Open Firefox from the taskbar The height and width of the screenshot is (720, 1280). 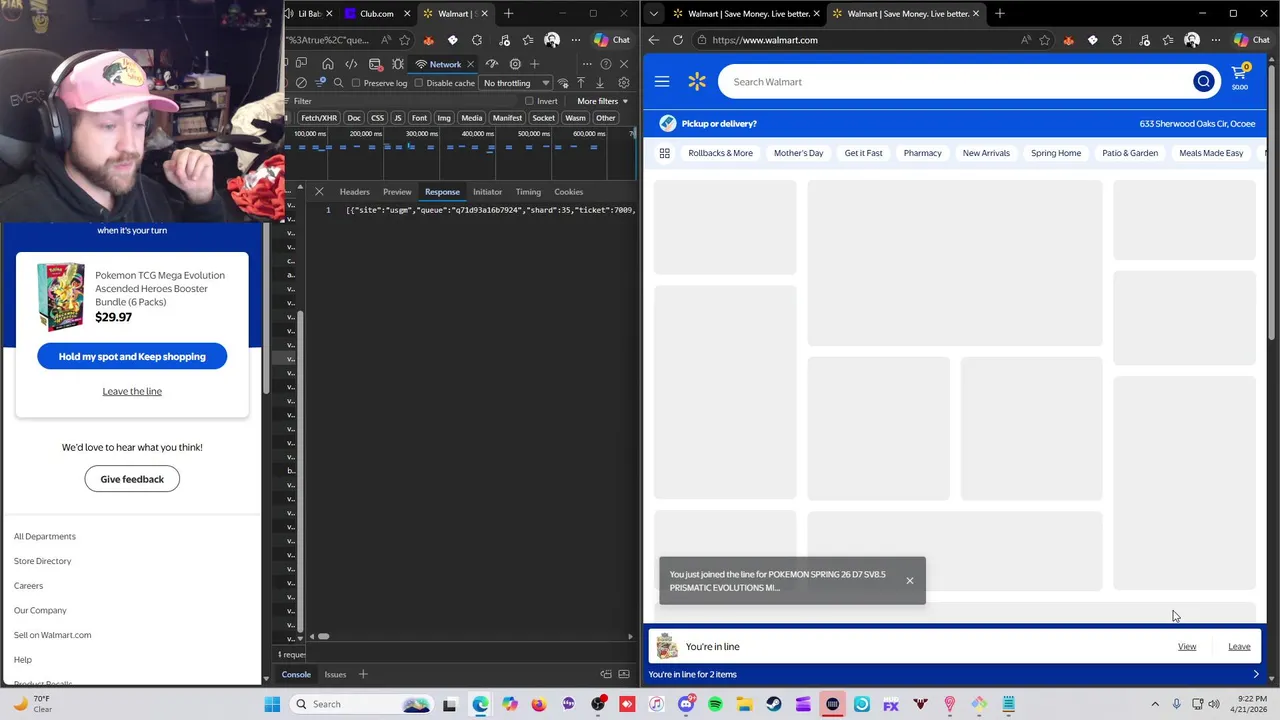tap(539, 704)
